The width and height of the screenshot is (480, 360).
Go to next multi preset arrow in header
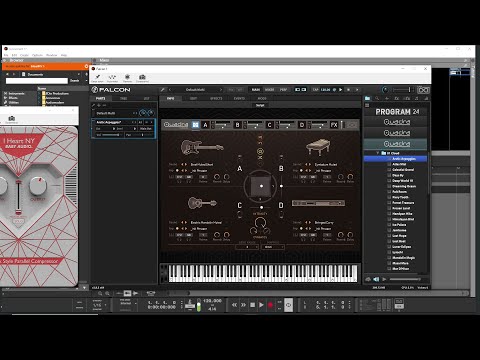pos(220,90)
